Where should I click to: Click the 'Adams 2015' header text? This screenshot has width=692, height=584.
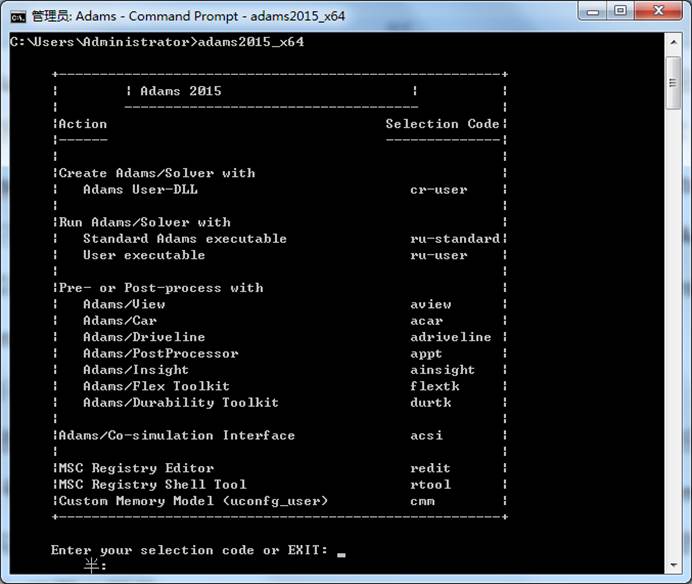coord(181,91)
